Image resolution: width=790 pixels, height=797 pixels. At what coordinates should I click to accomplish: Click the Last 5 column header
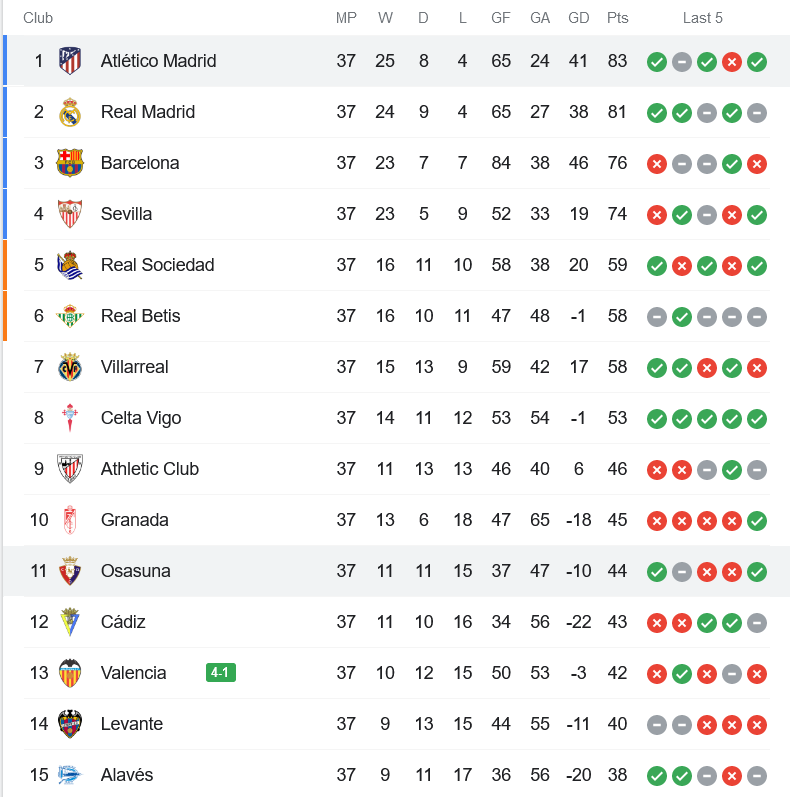coord(702,18)
